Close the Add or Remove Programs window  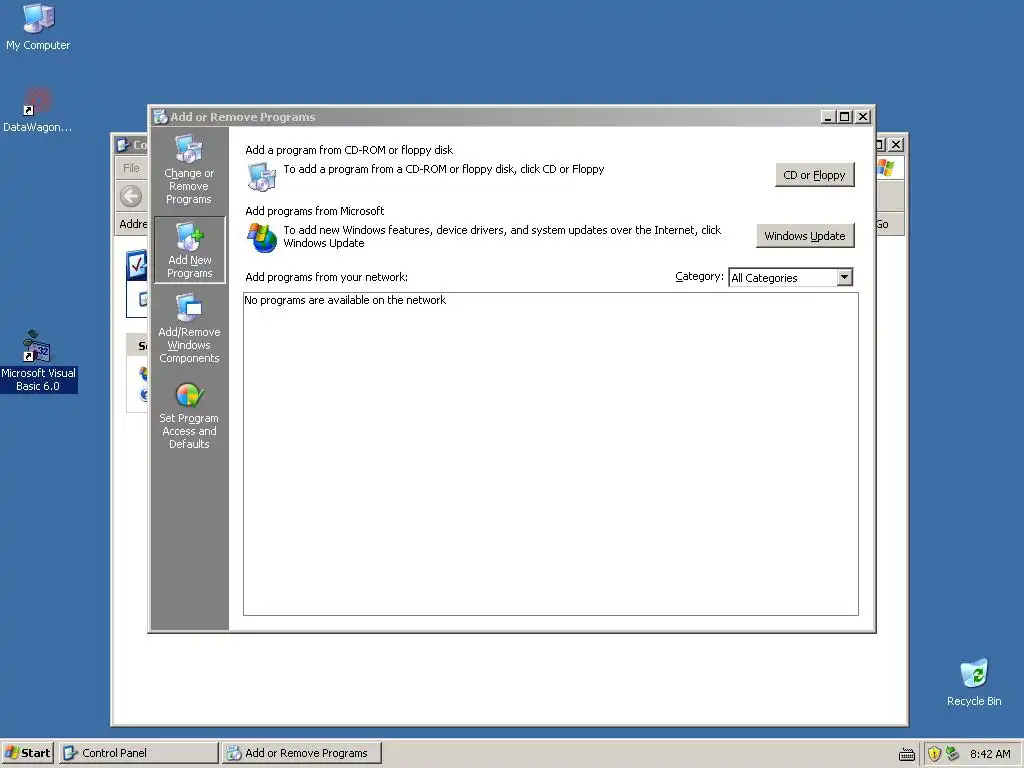click(x=863, y=117)
